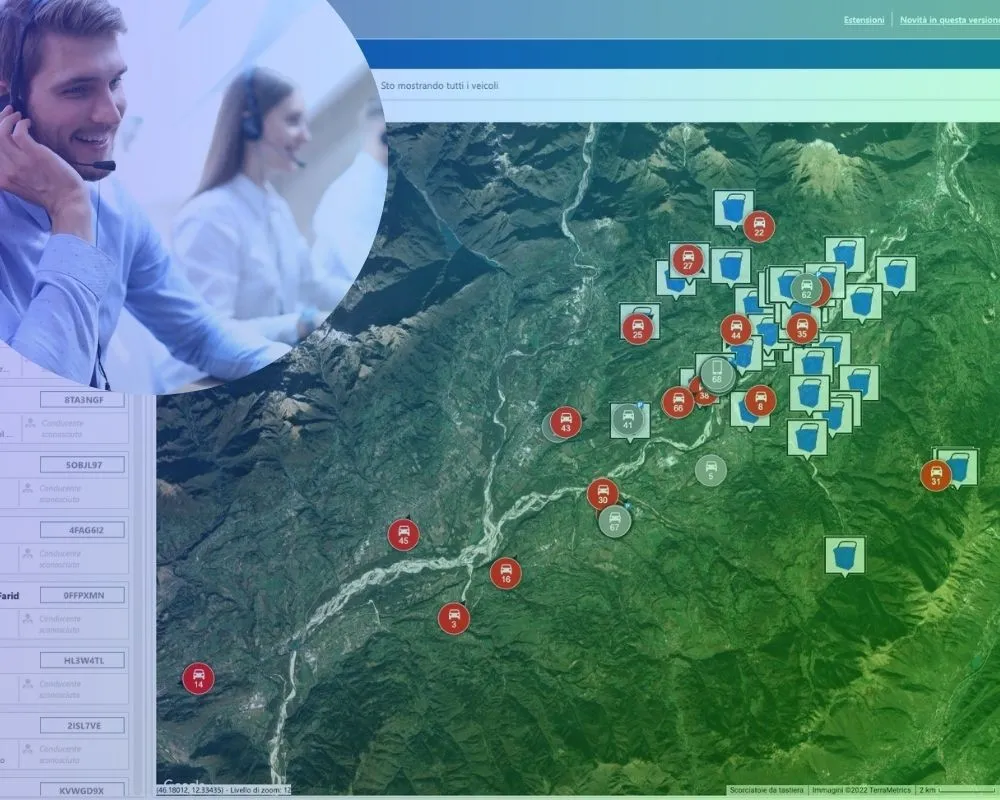Open Scorciatoie da tastiera map shortcuts

[766, 790]
